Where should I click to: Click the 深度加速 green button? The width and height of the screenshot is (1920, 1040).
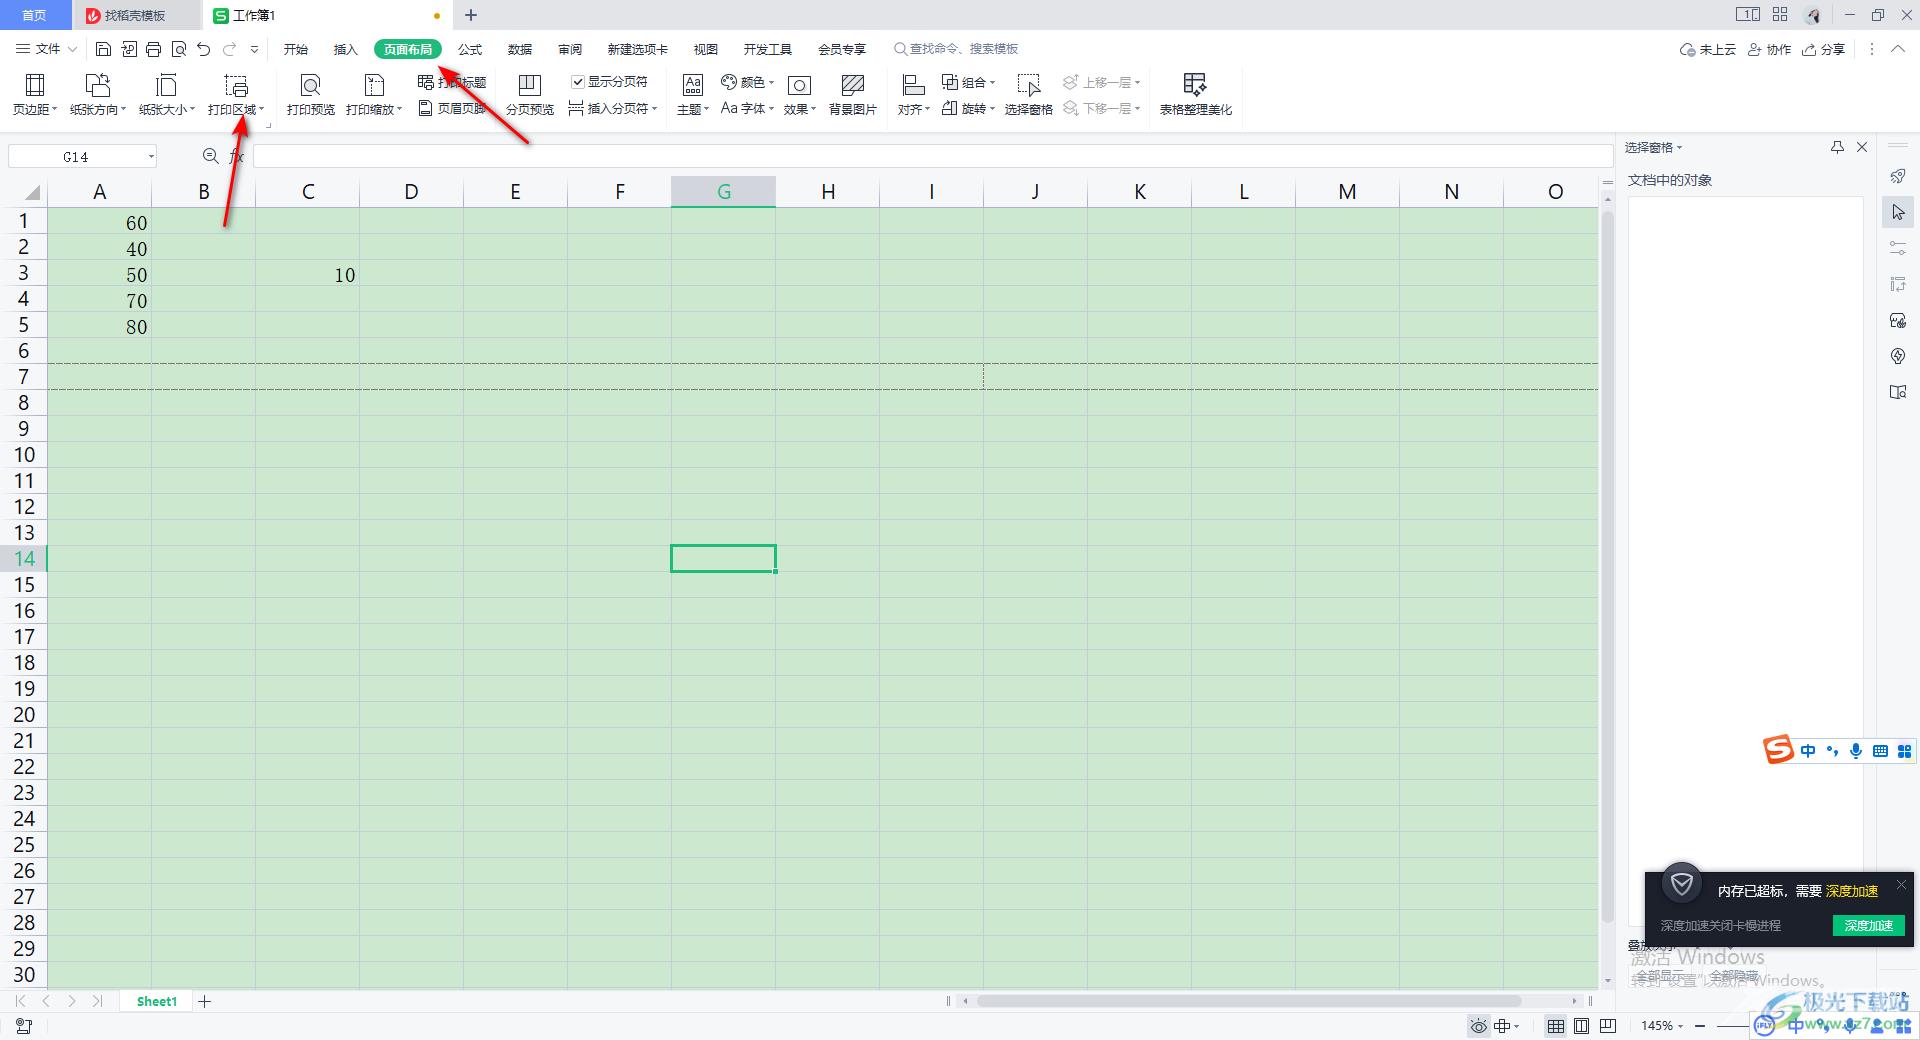point(1868,925)
